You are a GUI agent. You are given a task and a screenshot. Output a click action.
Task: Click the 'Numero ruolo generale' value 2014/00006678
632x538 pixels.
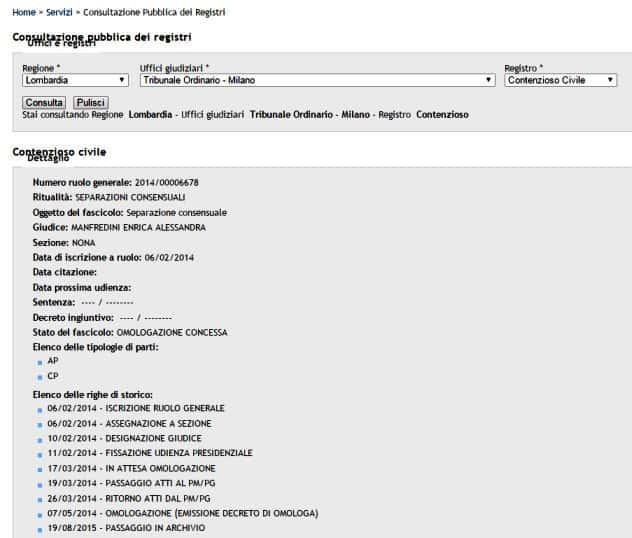pos(166,183)
